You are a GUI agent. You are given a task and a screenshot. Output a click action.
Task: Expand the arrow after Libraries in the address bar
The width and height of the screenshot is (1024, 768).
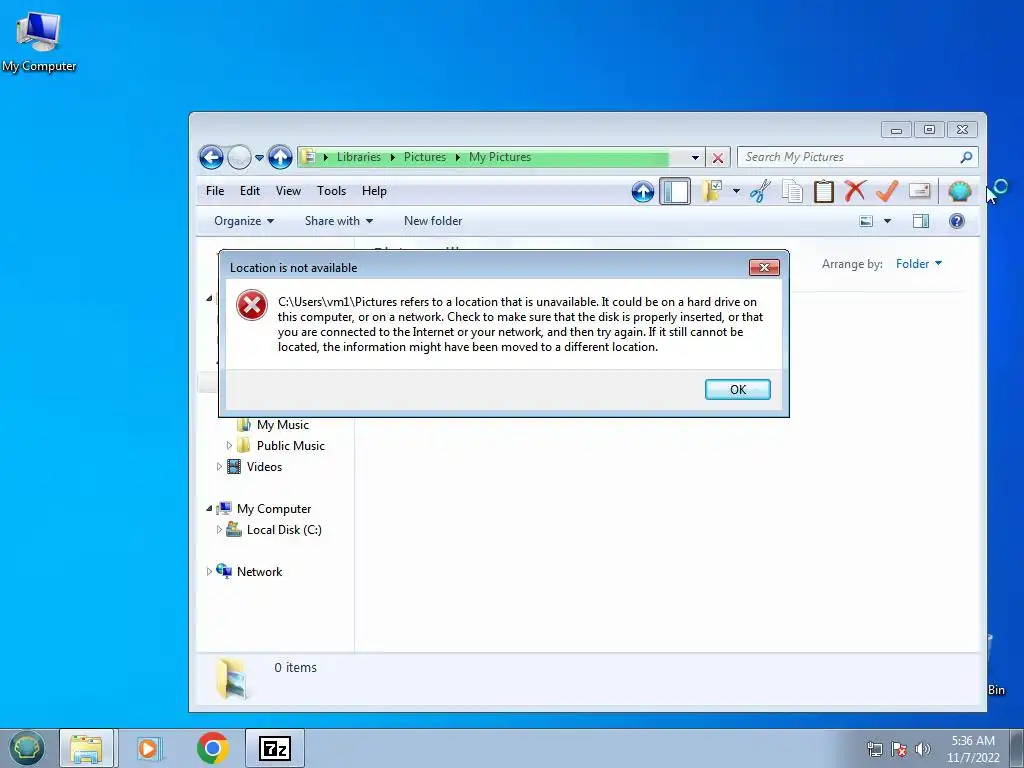point(392,157)
